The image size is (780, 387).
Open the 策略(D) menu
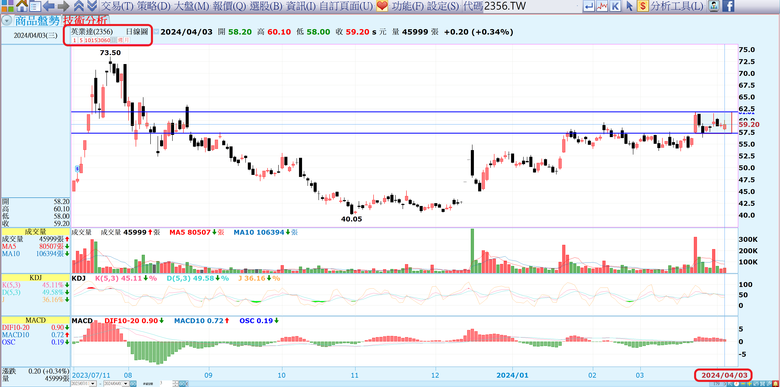point(153,6)
